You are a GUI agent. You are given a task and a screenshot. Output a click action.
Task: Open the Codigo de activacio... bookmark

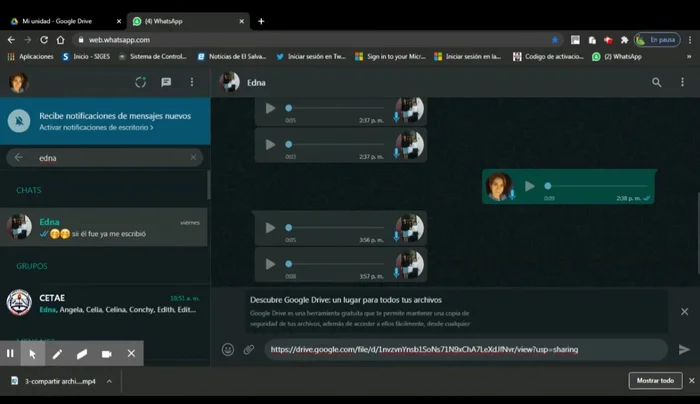tap(548, 57)
